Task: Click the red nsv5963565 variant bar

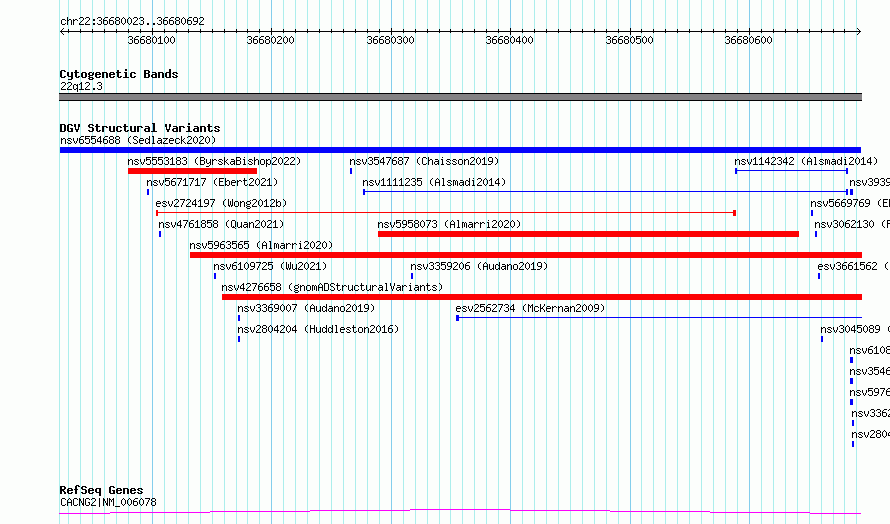Action: point(526,255)
